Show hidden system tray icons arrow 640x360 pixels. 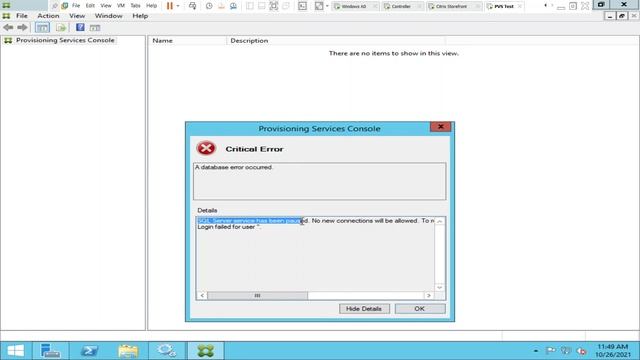click(x=536, y=351)
